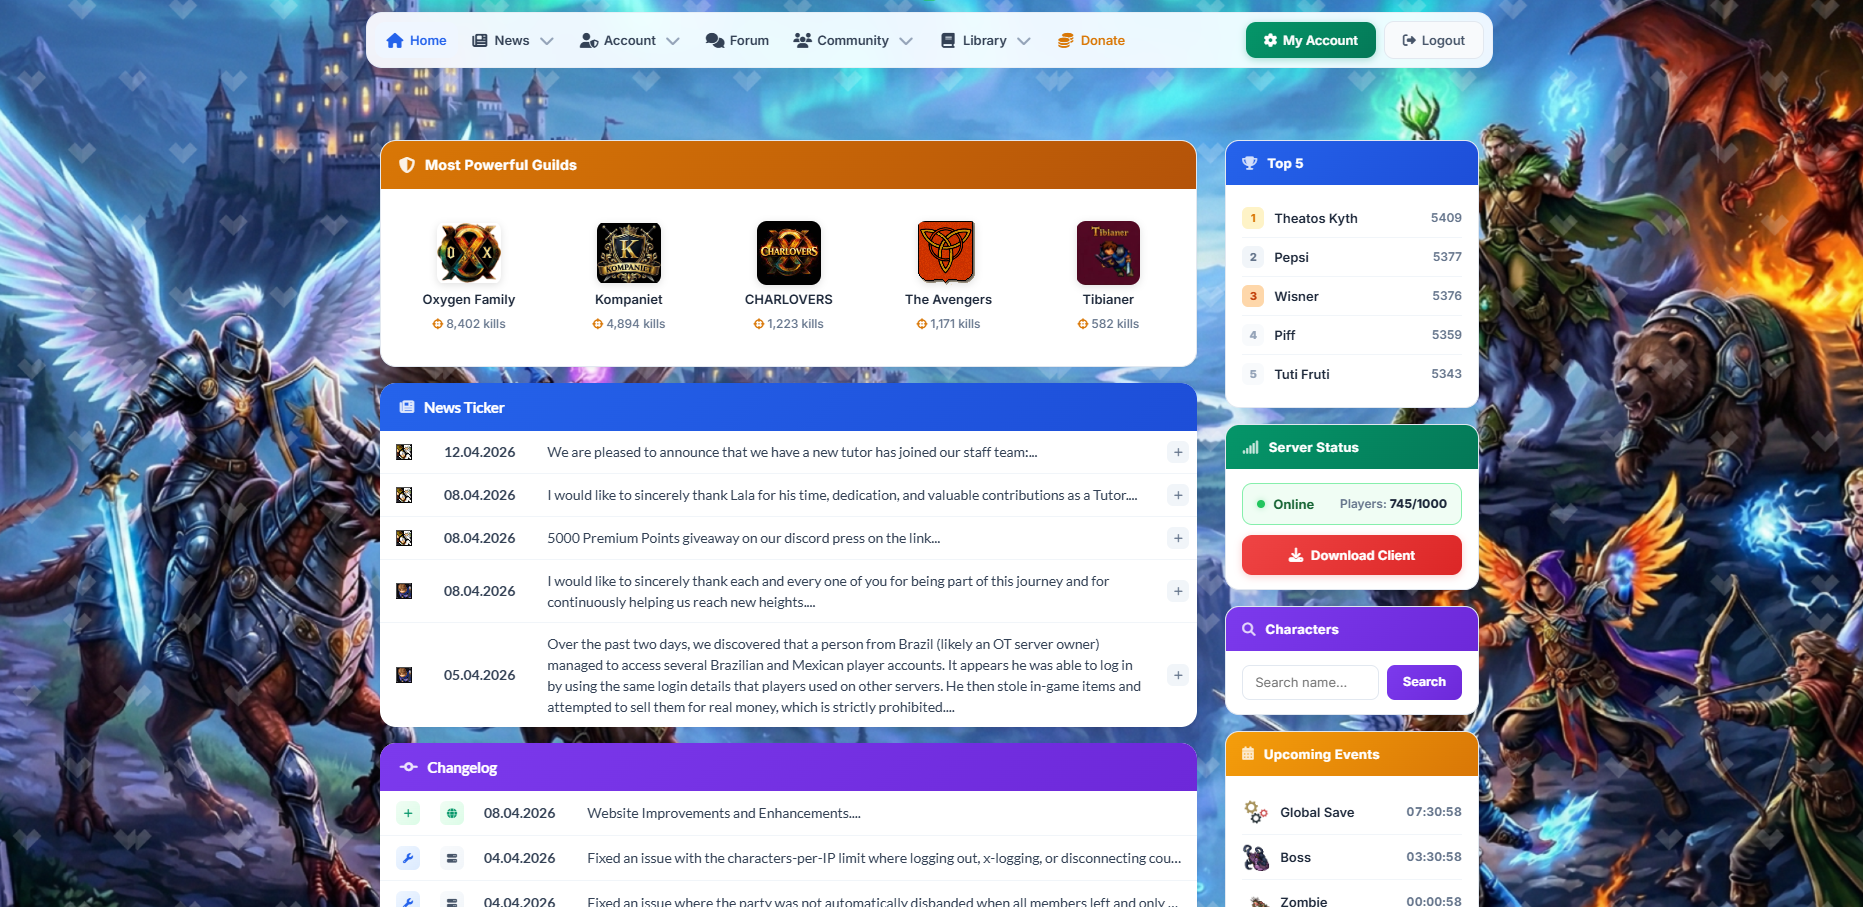Viewport: 1863px width, 907px height.
Task: Click the '1,171 kills' under The Avengers
Action: coord(948,324)
